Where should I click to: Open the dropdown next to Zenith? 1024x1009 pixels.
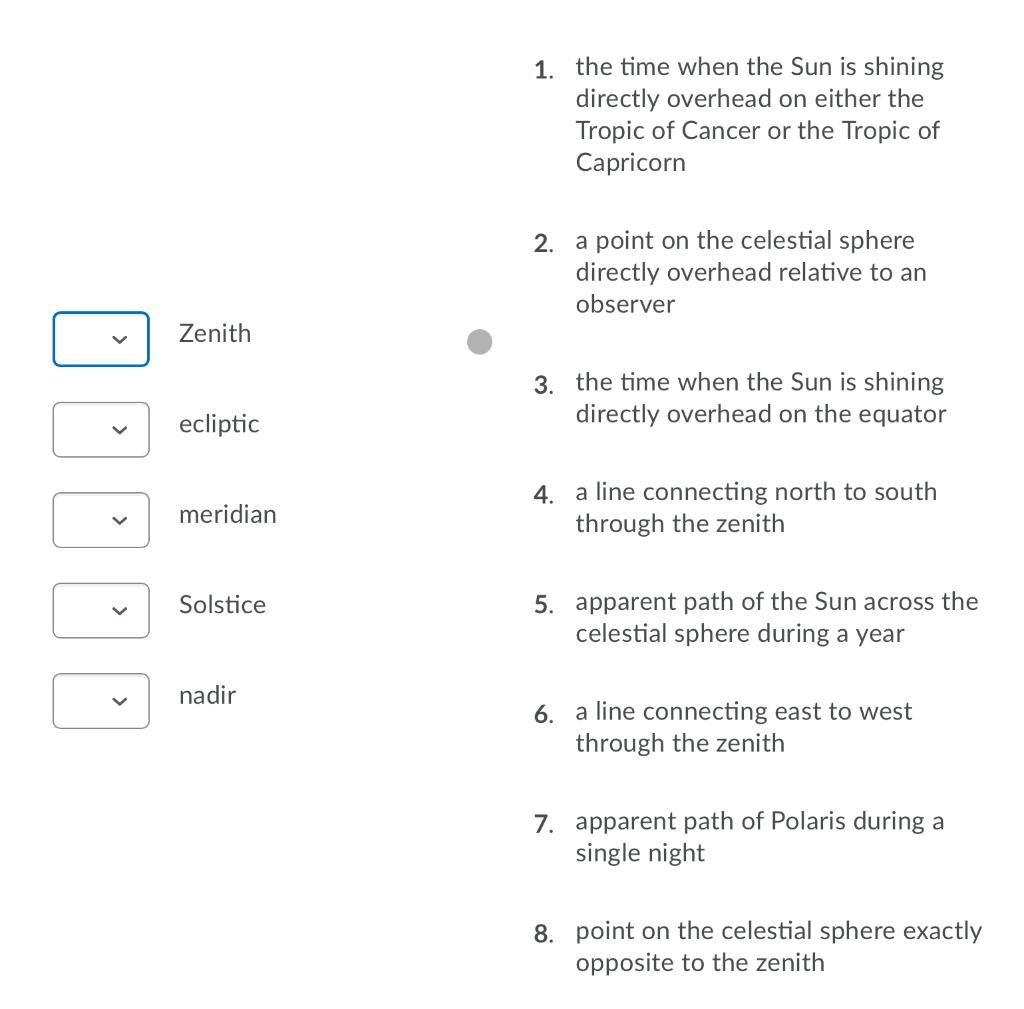tap(100, 339)
